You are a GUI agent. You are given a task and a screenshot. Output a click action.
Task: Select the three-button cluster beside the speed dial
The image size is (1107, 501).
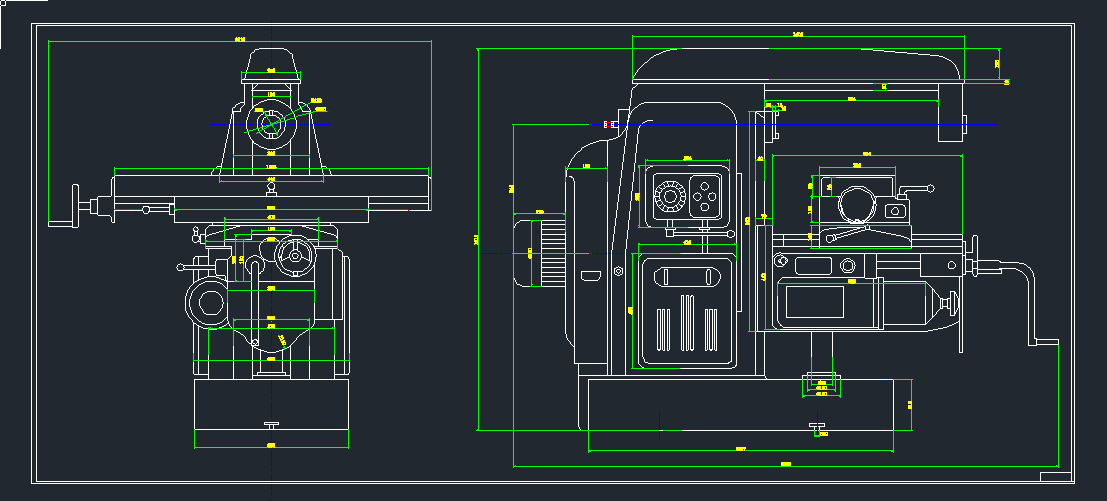pos(706,195)
